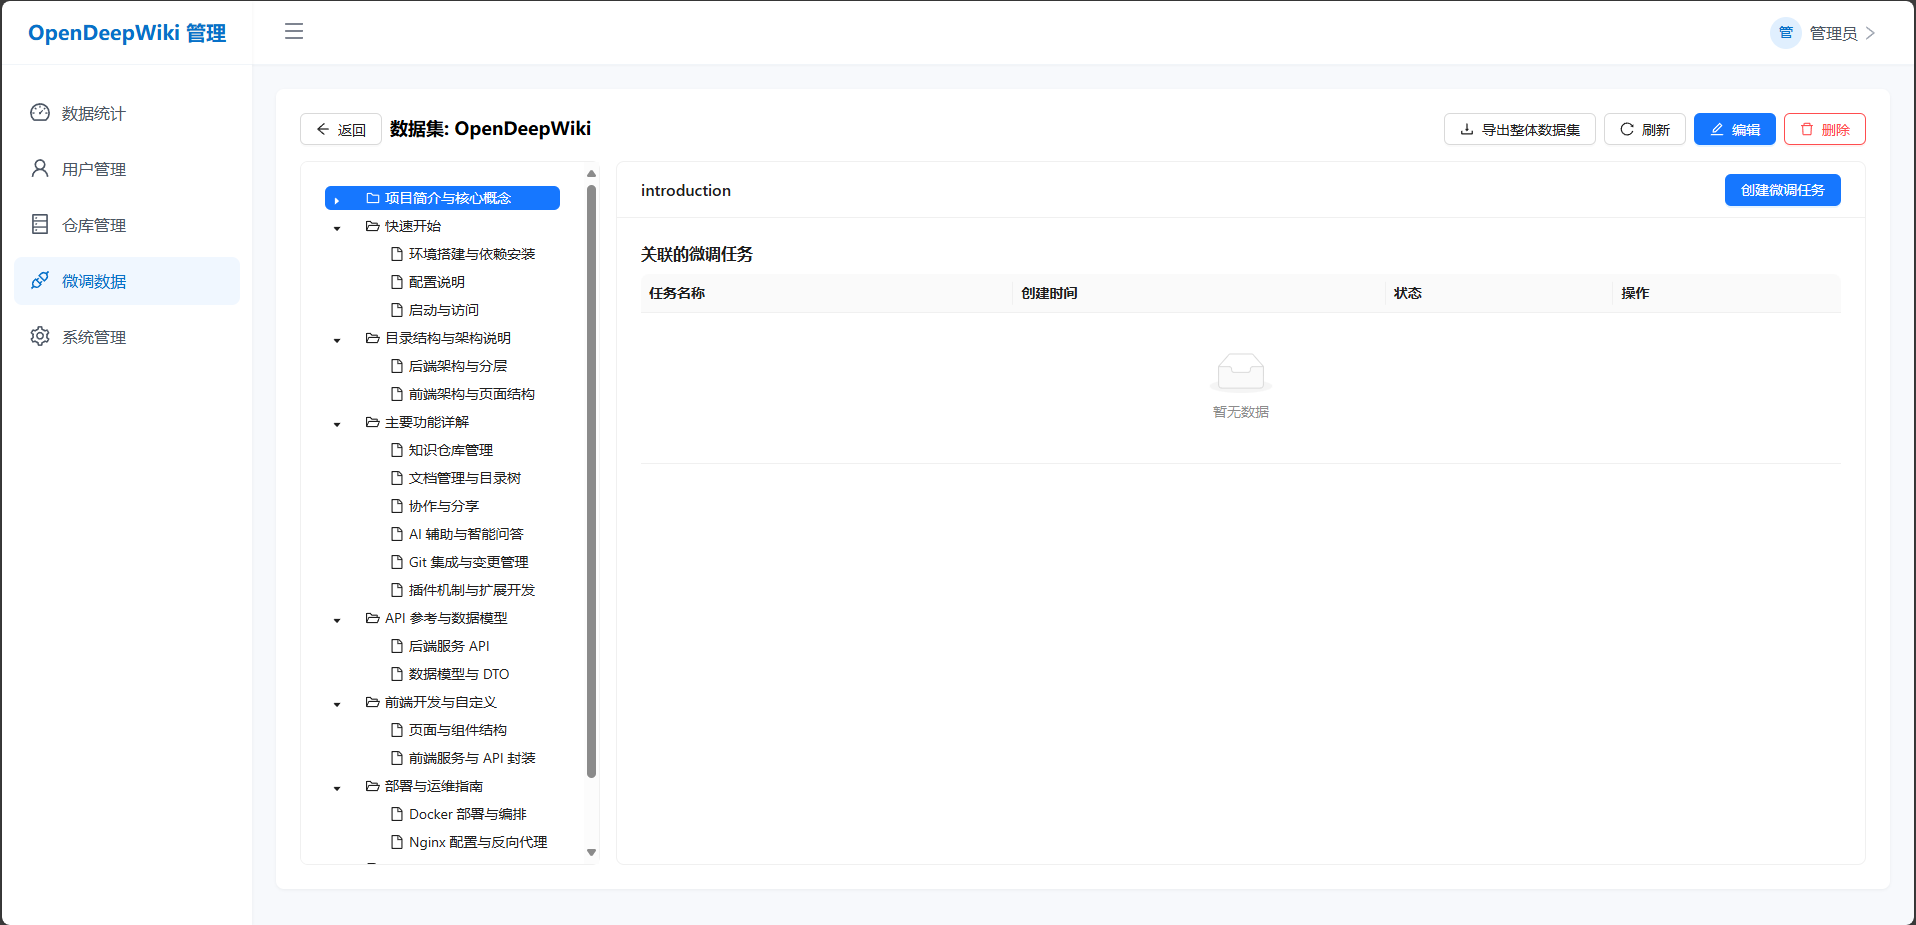The image size is (1916, 925).
Task: Click the 用户管理 user icon
Action: pyautogui.click(x=40, y=169)
